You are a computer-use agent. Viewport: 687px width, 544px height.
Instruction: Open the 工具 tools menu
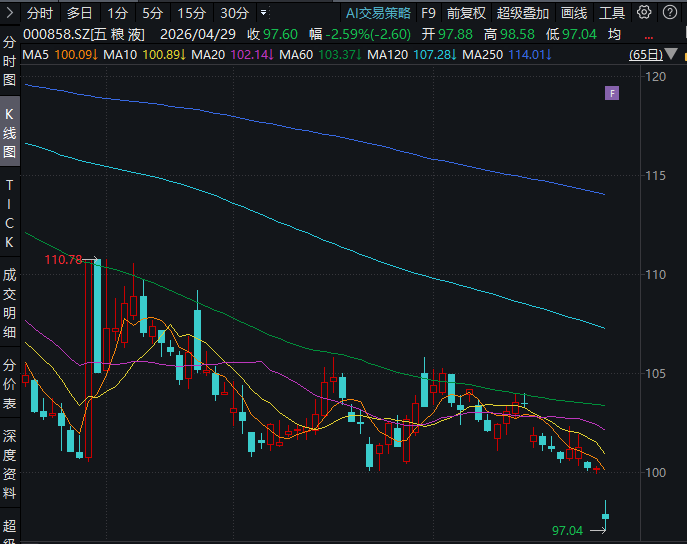[x=612, y=13]
